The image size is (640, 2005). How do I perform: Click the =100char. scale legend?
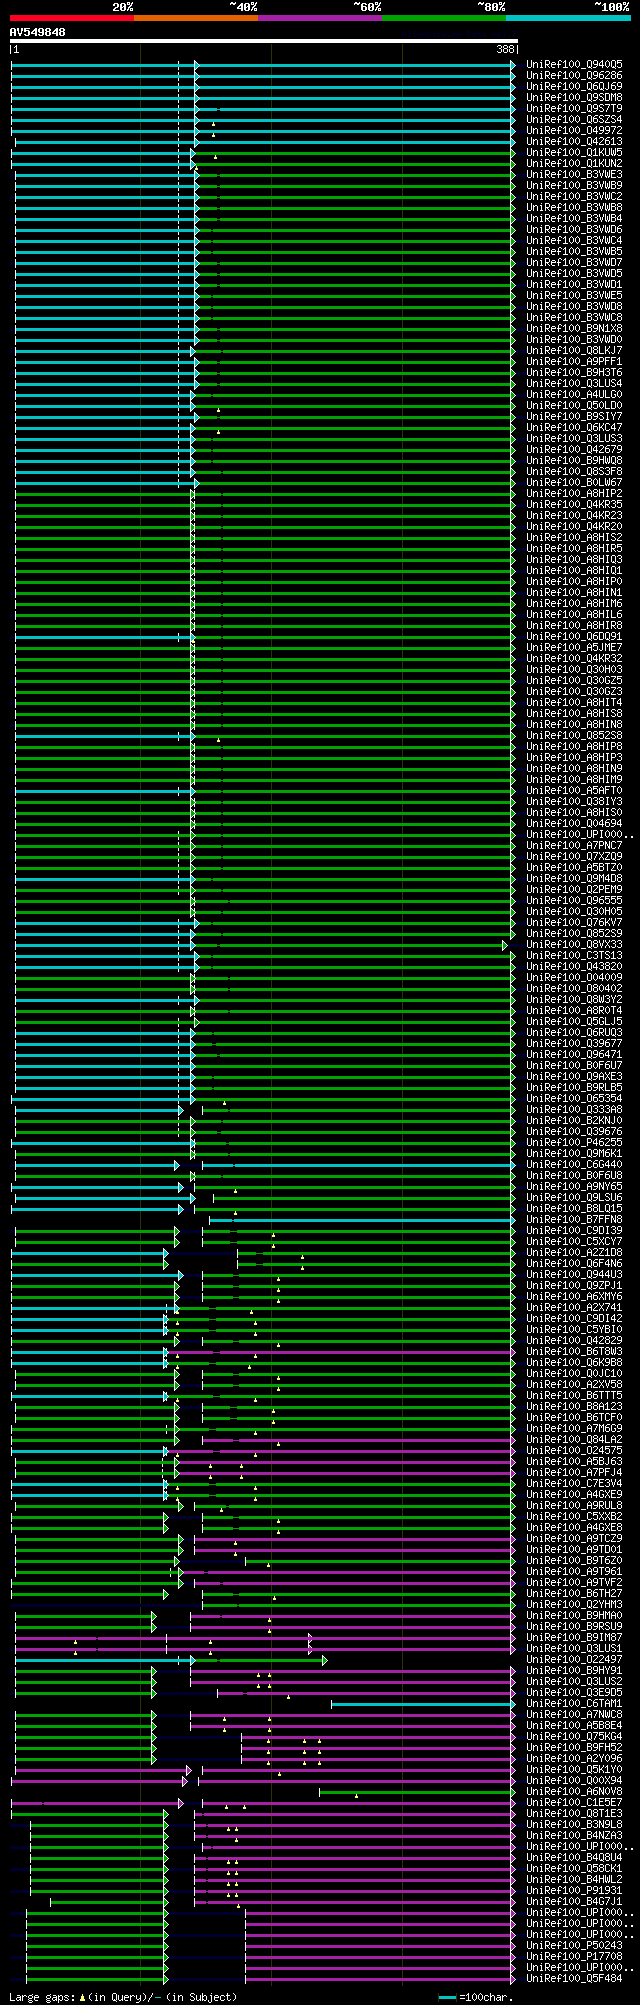[x=476, y=1996]
